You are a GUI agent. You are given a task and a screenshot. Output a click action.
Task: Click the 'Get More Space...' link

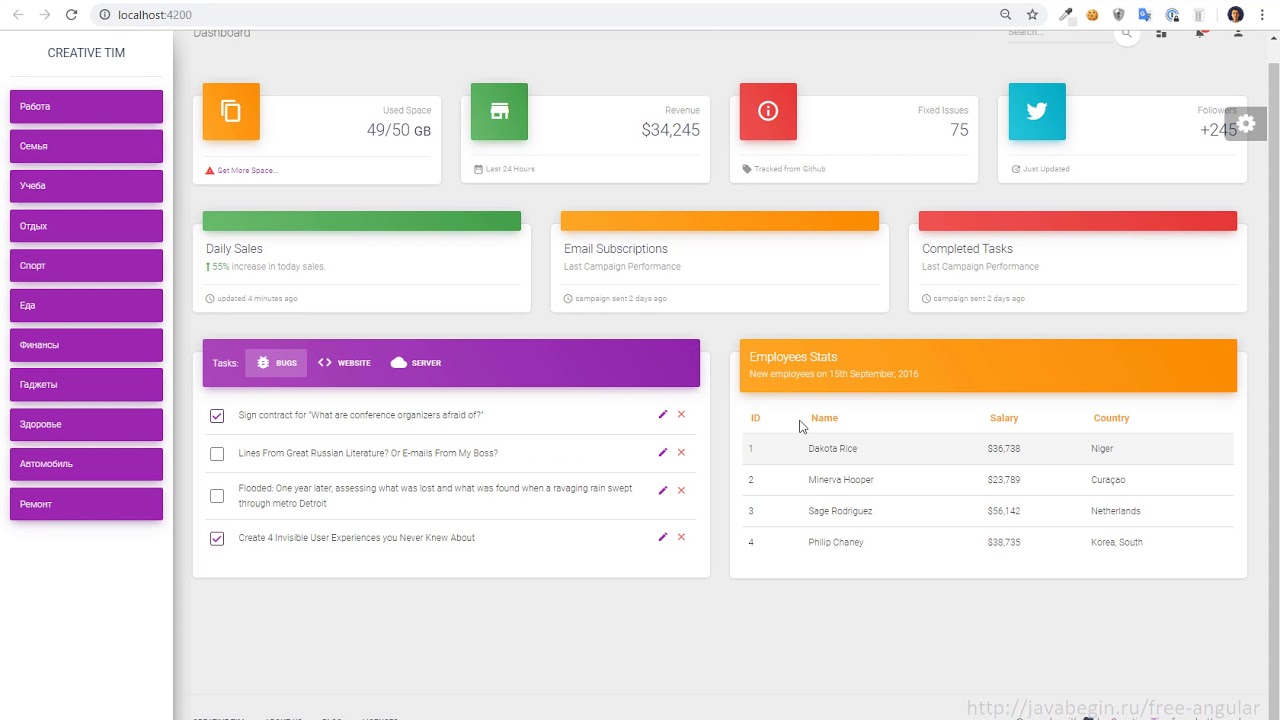(247, 171)
